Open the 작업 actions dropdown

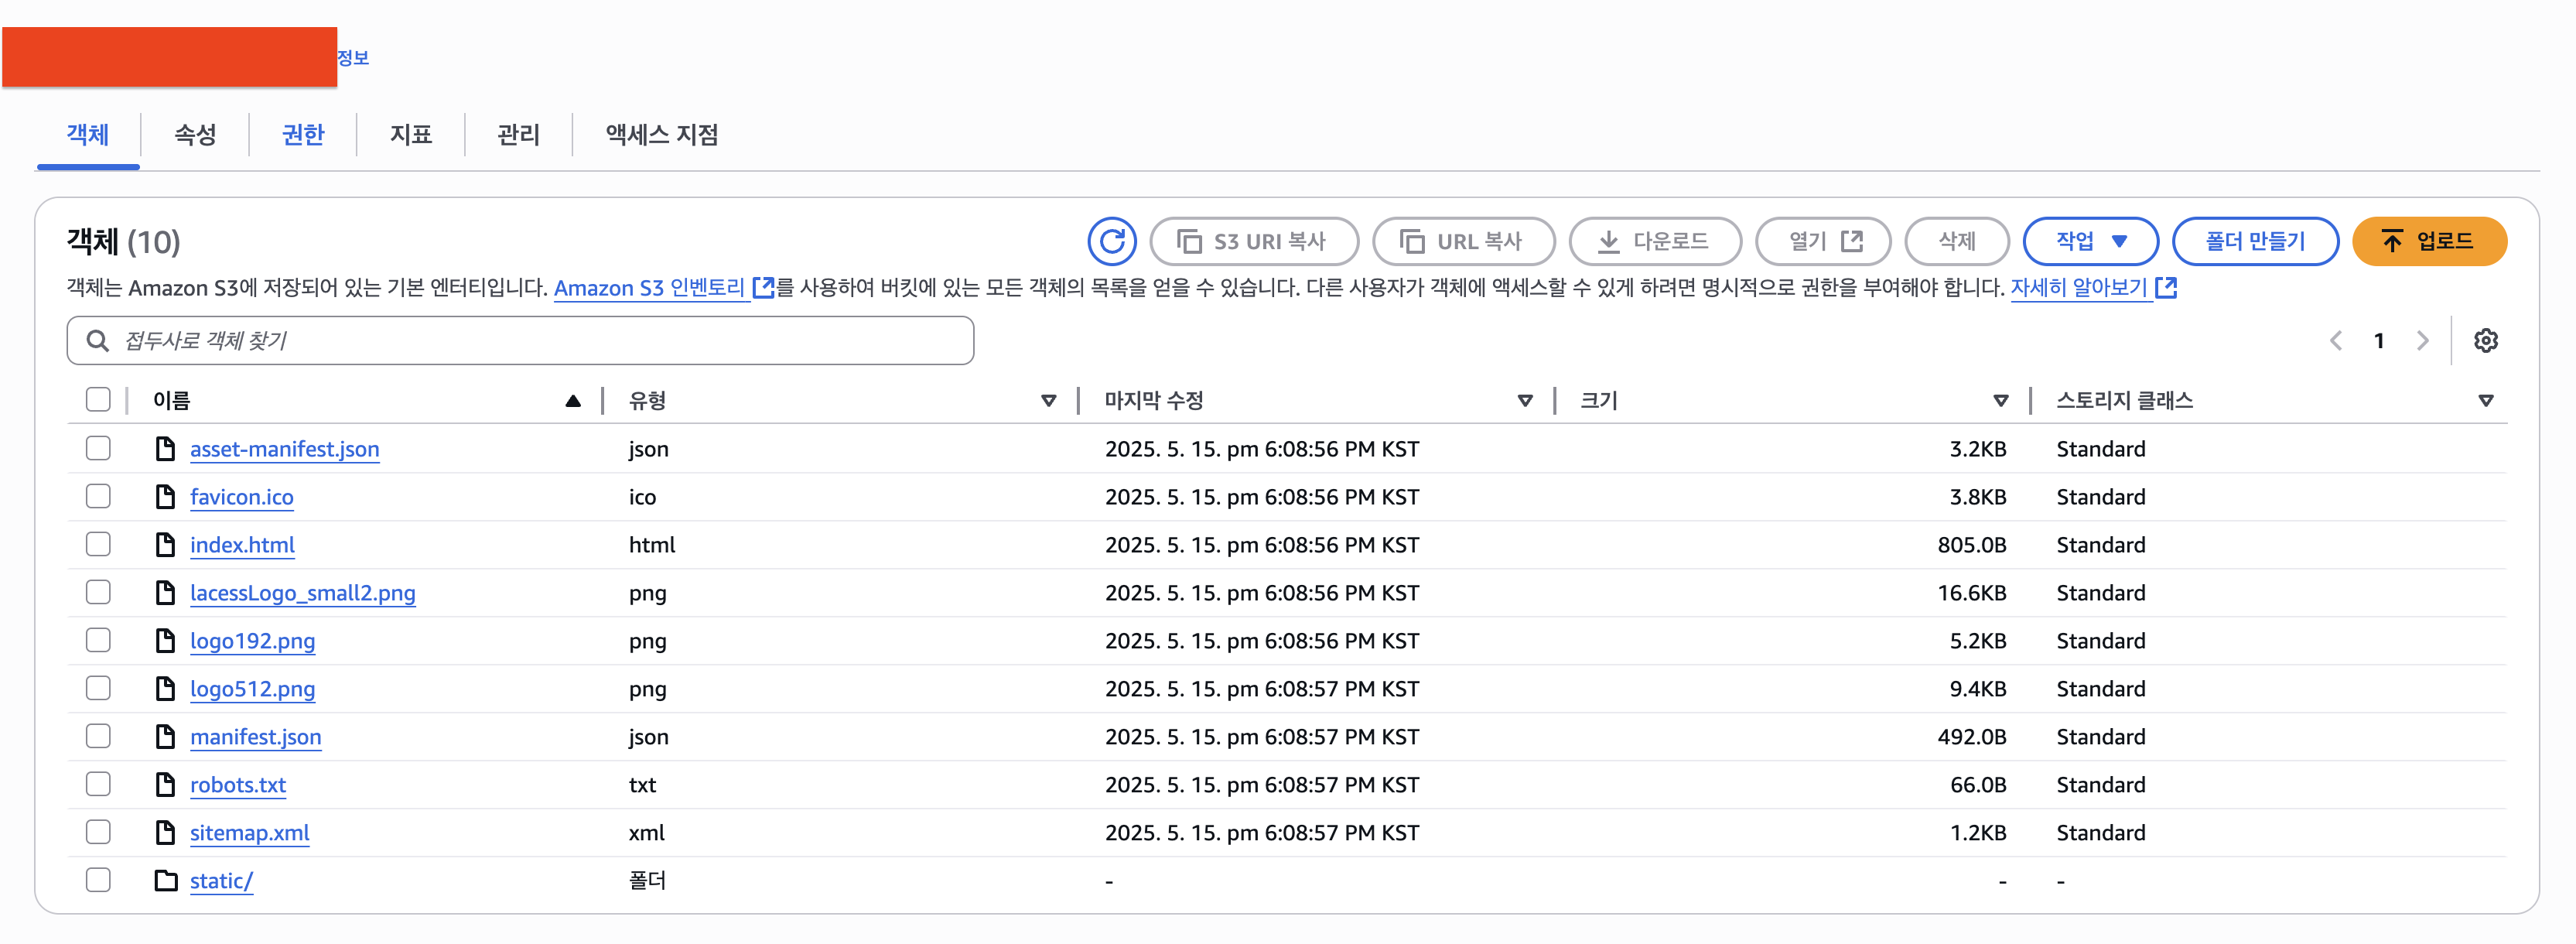click(x=2090, y=241)
